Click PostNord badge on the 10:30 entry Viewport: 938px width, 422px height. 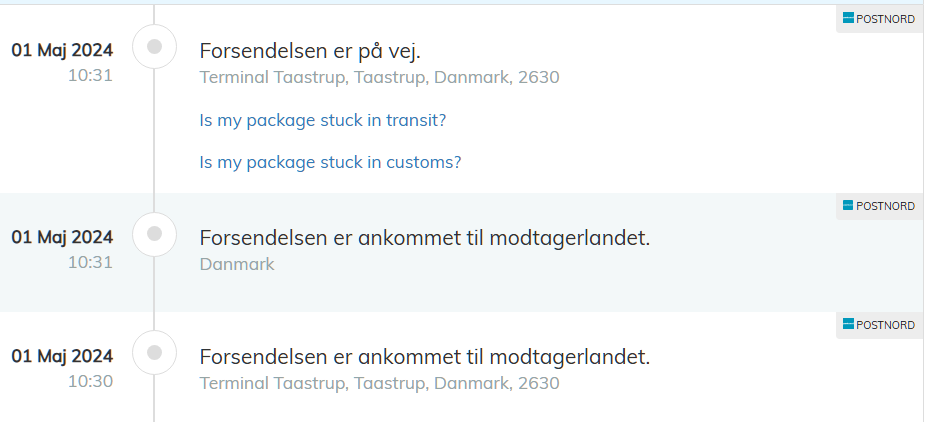(879, 324)
